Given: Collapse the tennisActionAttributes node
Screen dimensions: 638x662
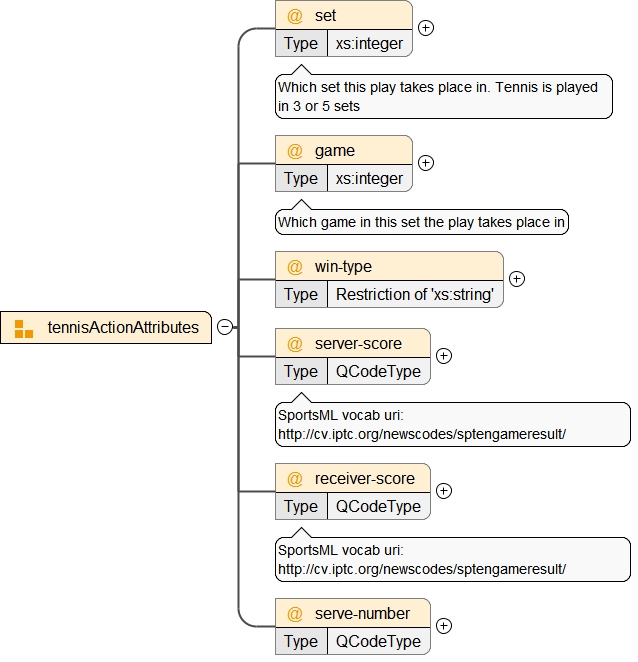Looking at the screenshot, I should coord(225,327).
